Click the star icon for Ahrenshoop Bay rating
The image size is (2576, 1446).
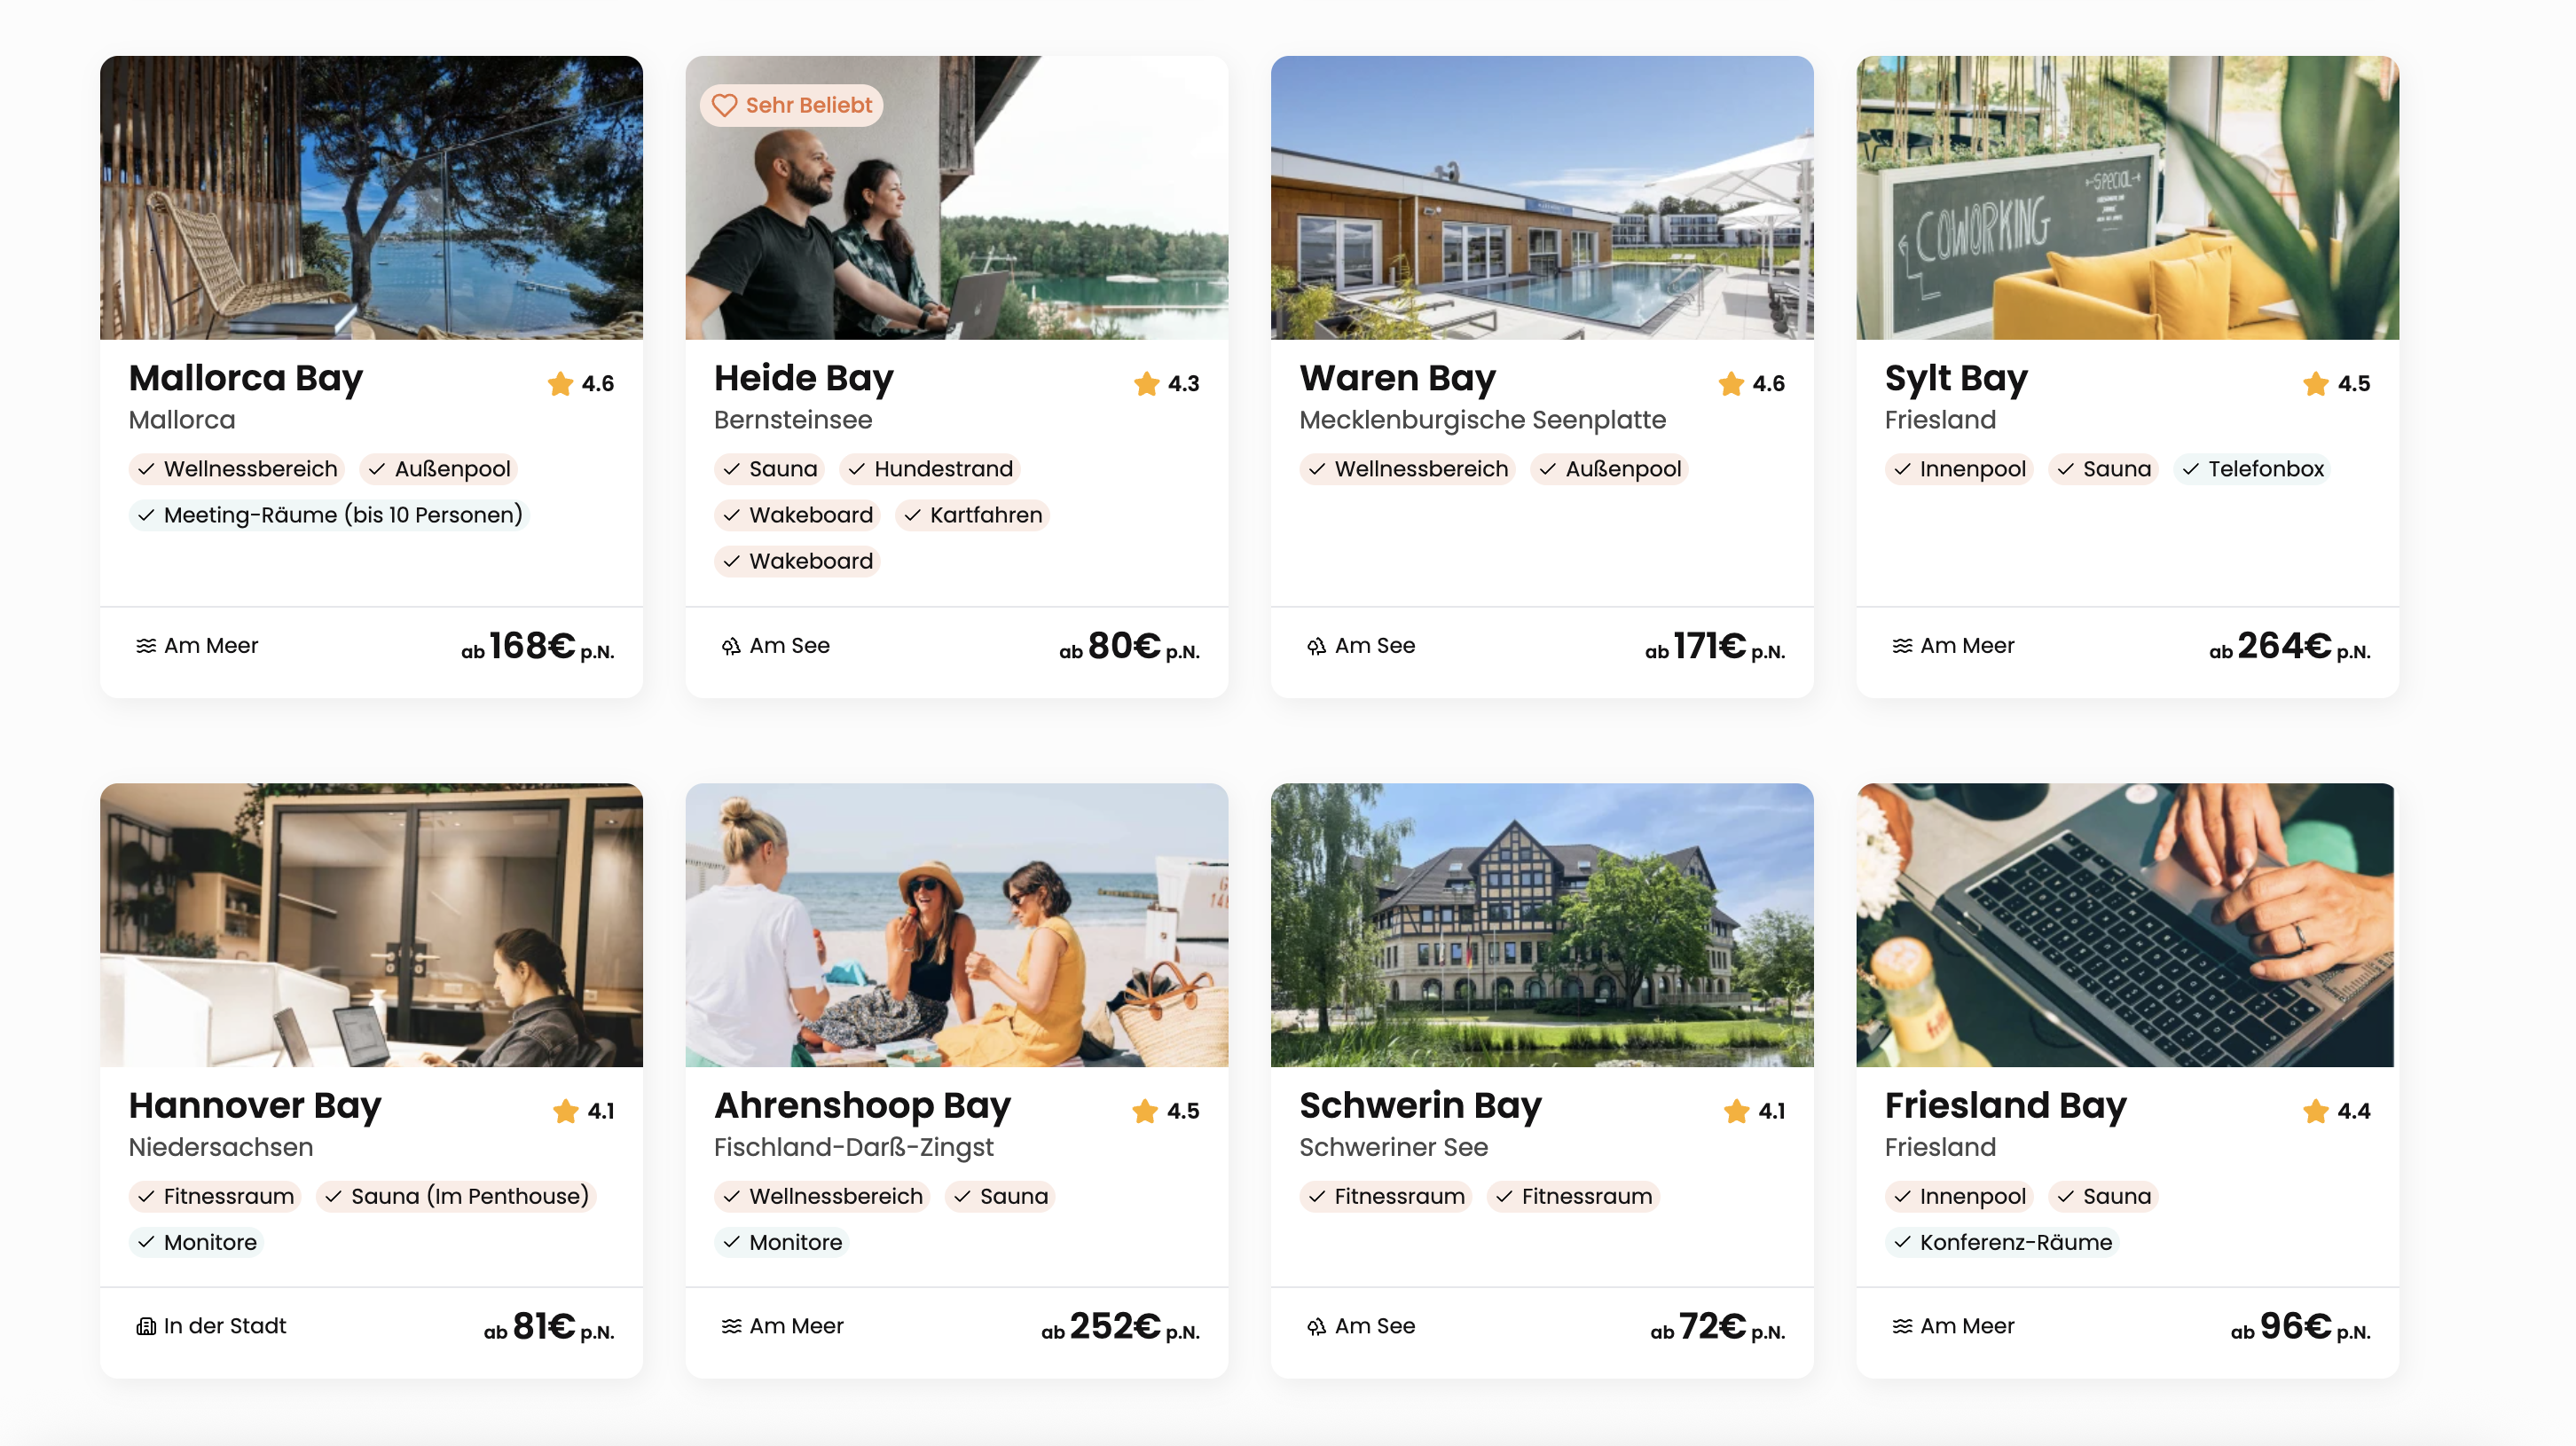[x=1145, y=1110]
